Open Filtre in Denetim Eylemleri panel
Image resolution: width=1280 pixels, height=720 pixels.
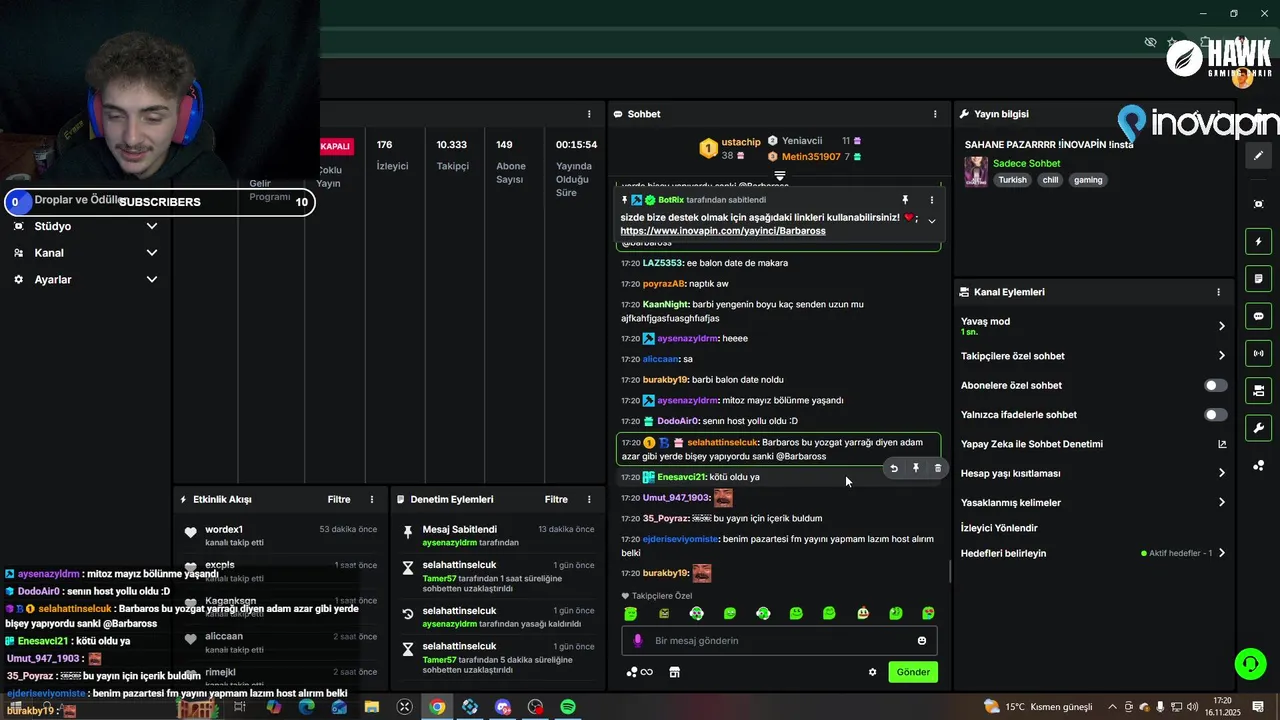point(556,499)
